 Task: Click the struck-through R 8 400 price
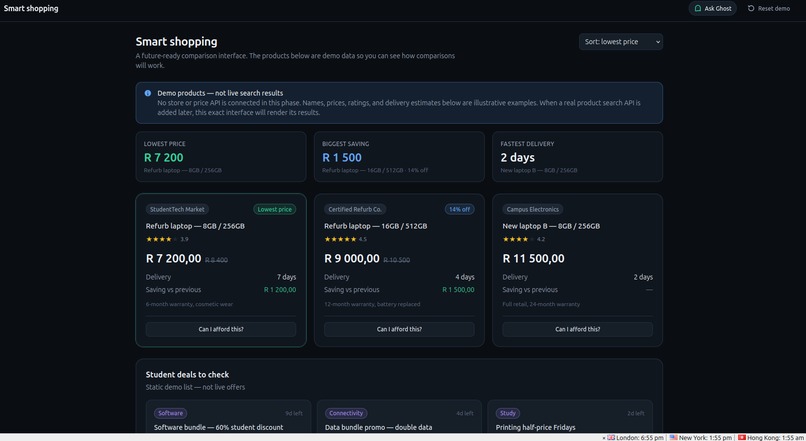click(216, 260)
